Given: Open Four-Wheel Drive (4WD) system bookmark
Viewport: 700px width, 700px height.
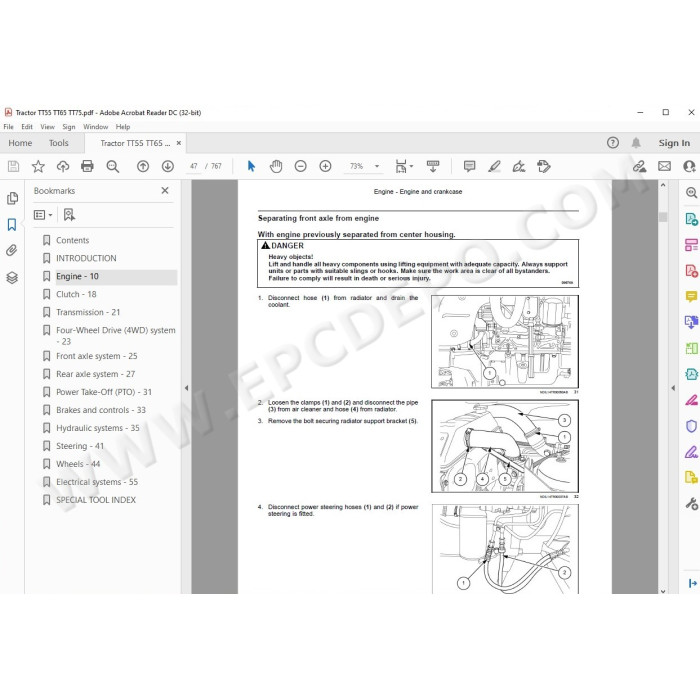Looking at the screenshot, I should pyautogui.click(x=116, y=335).
